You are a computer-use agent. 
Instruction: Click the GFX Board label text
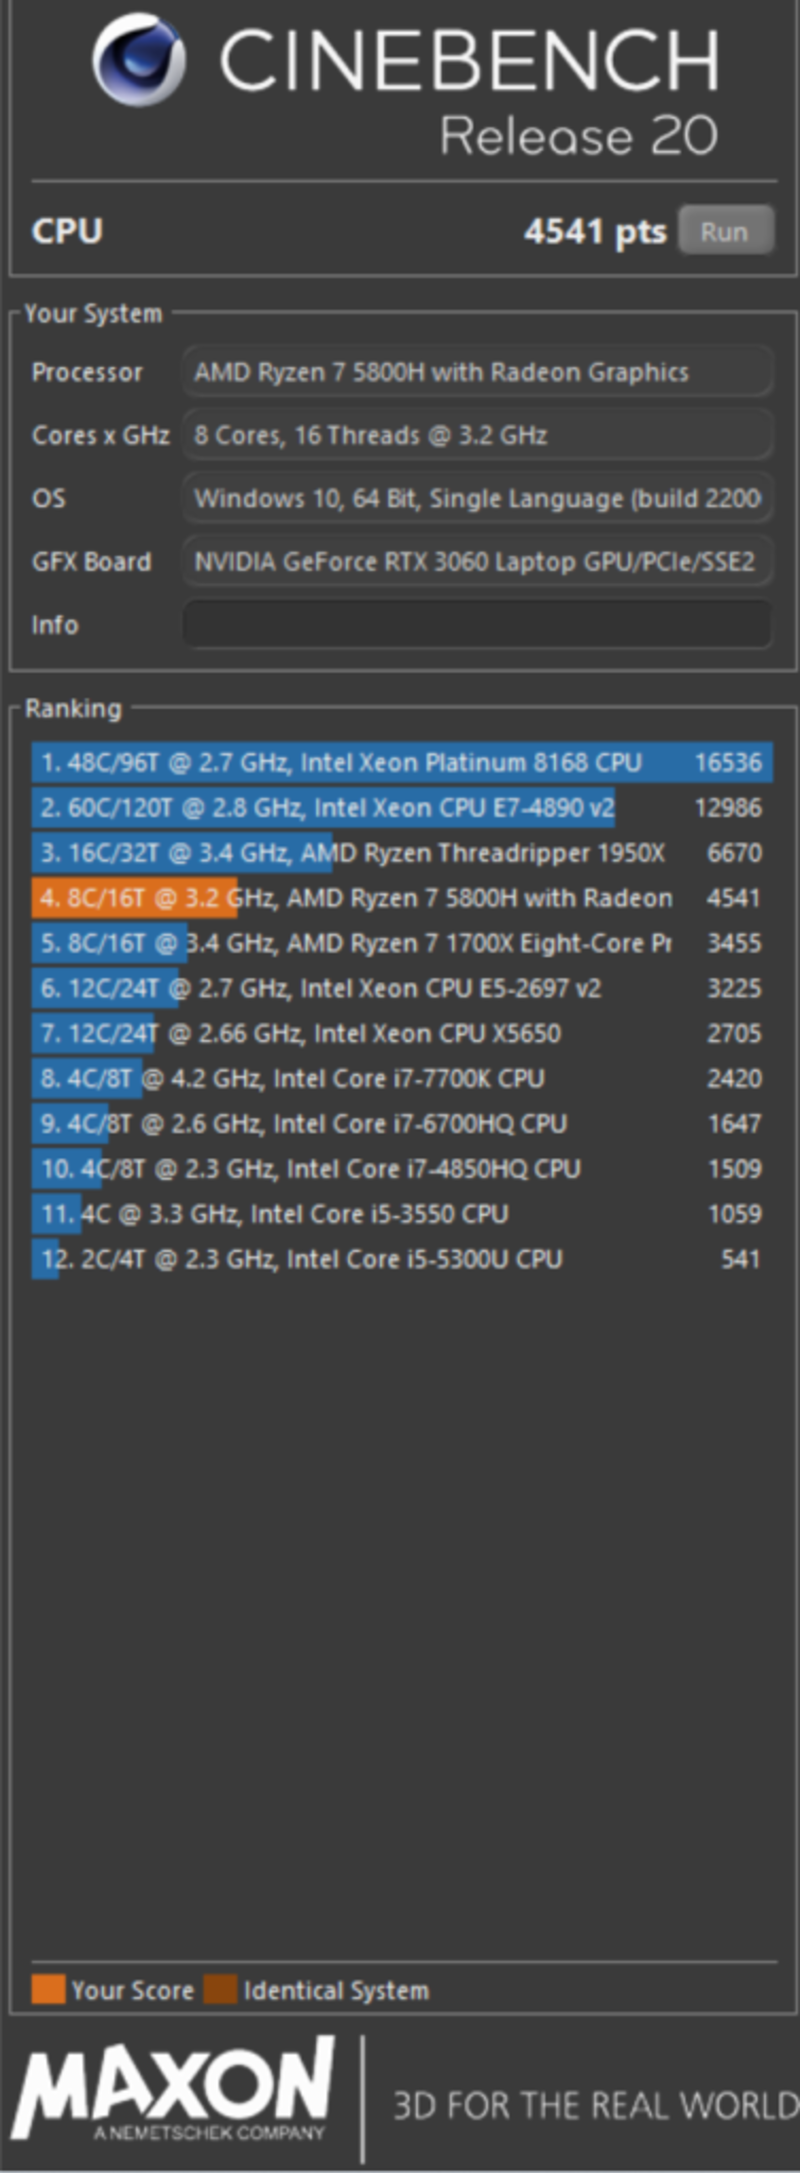(x=91, y=561)
